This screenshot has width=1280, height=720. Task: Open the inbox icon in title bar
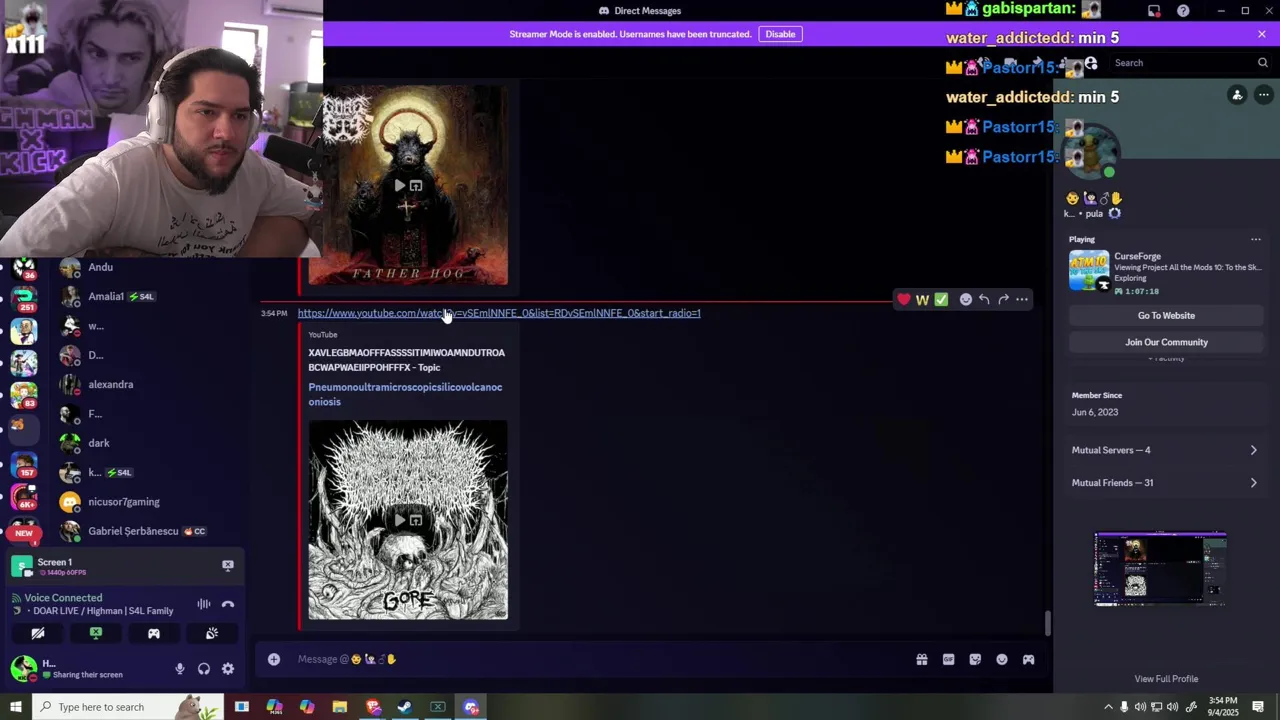point(1154,11)
